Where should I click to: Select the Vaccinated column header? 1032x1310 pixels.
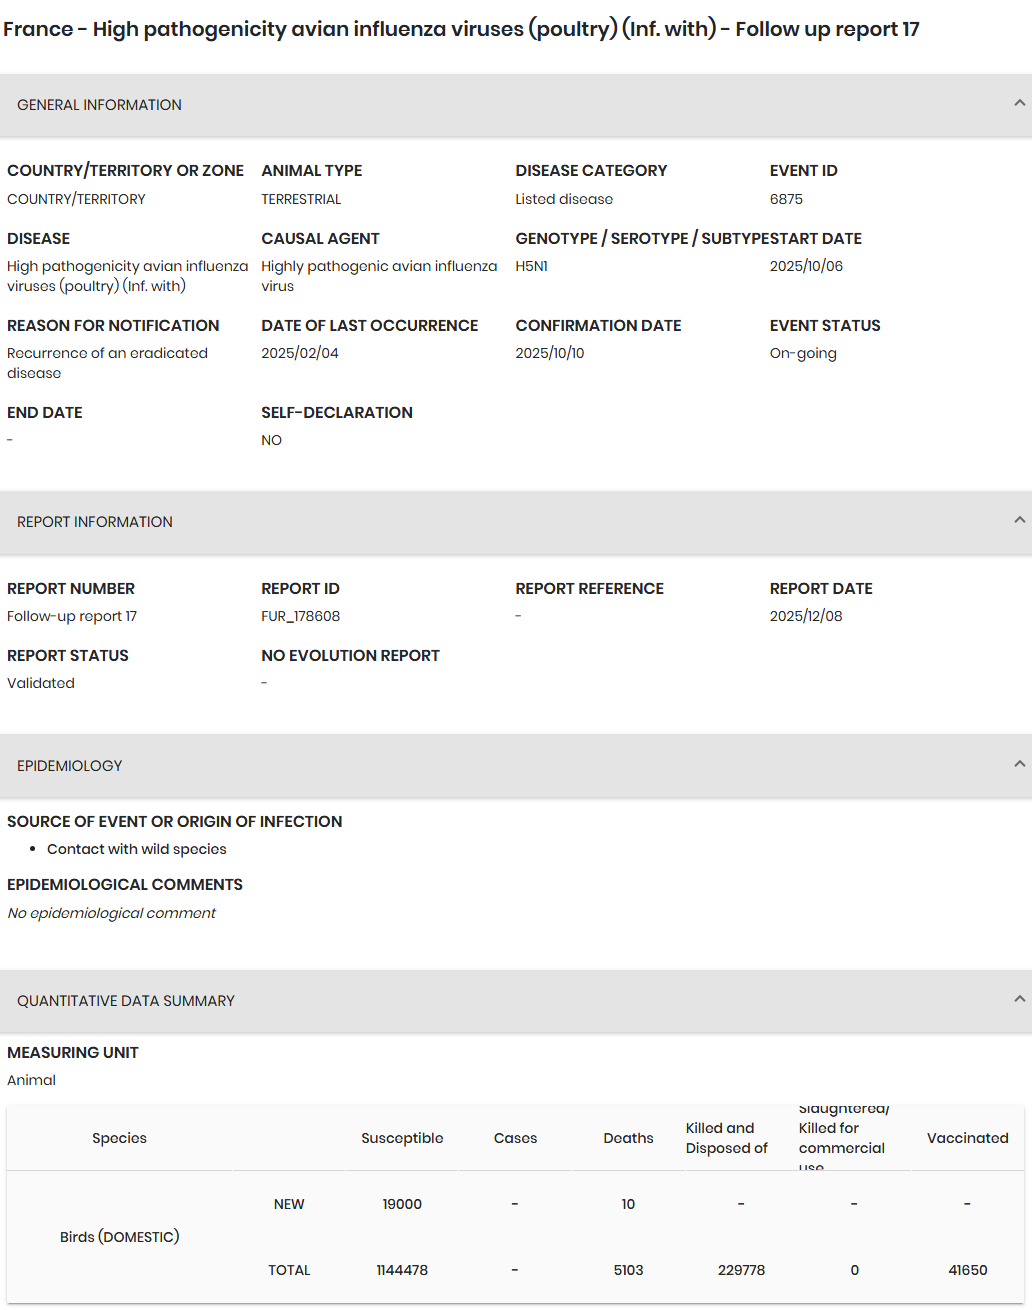pyautogui.click(x=967, y=1138)
